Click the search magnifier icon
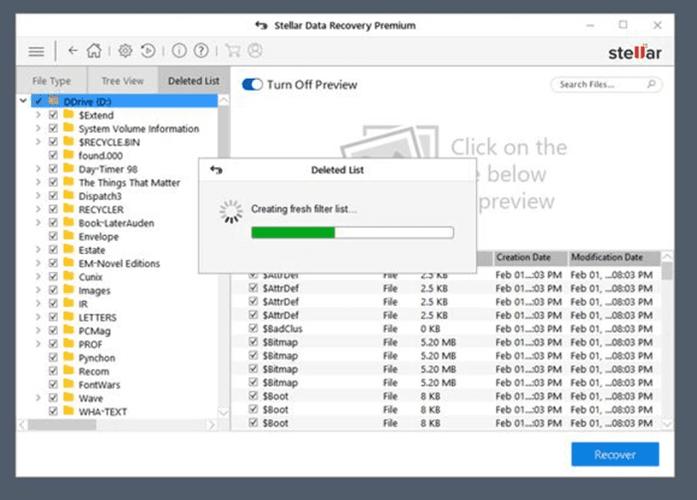The image size is (697, 500). 651,84
